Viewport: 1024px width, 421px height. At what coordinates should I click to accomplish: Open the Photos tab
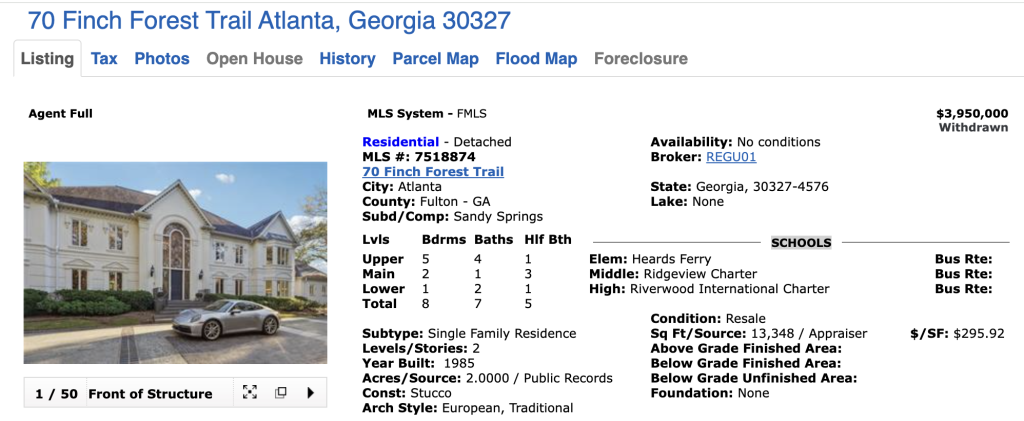coord(162,59)
